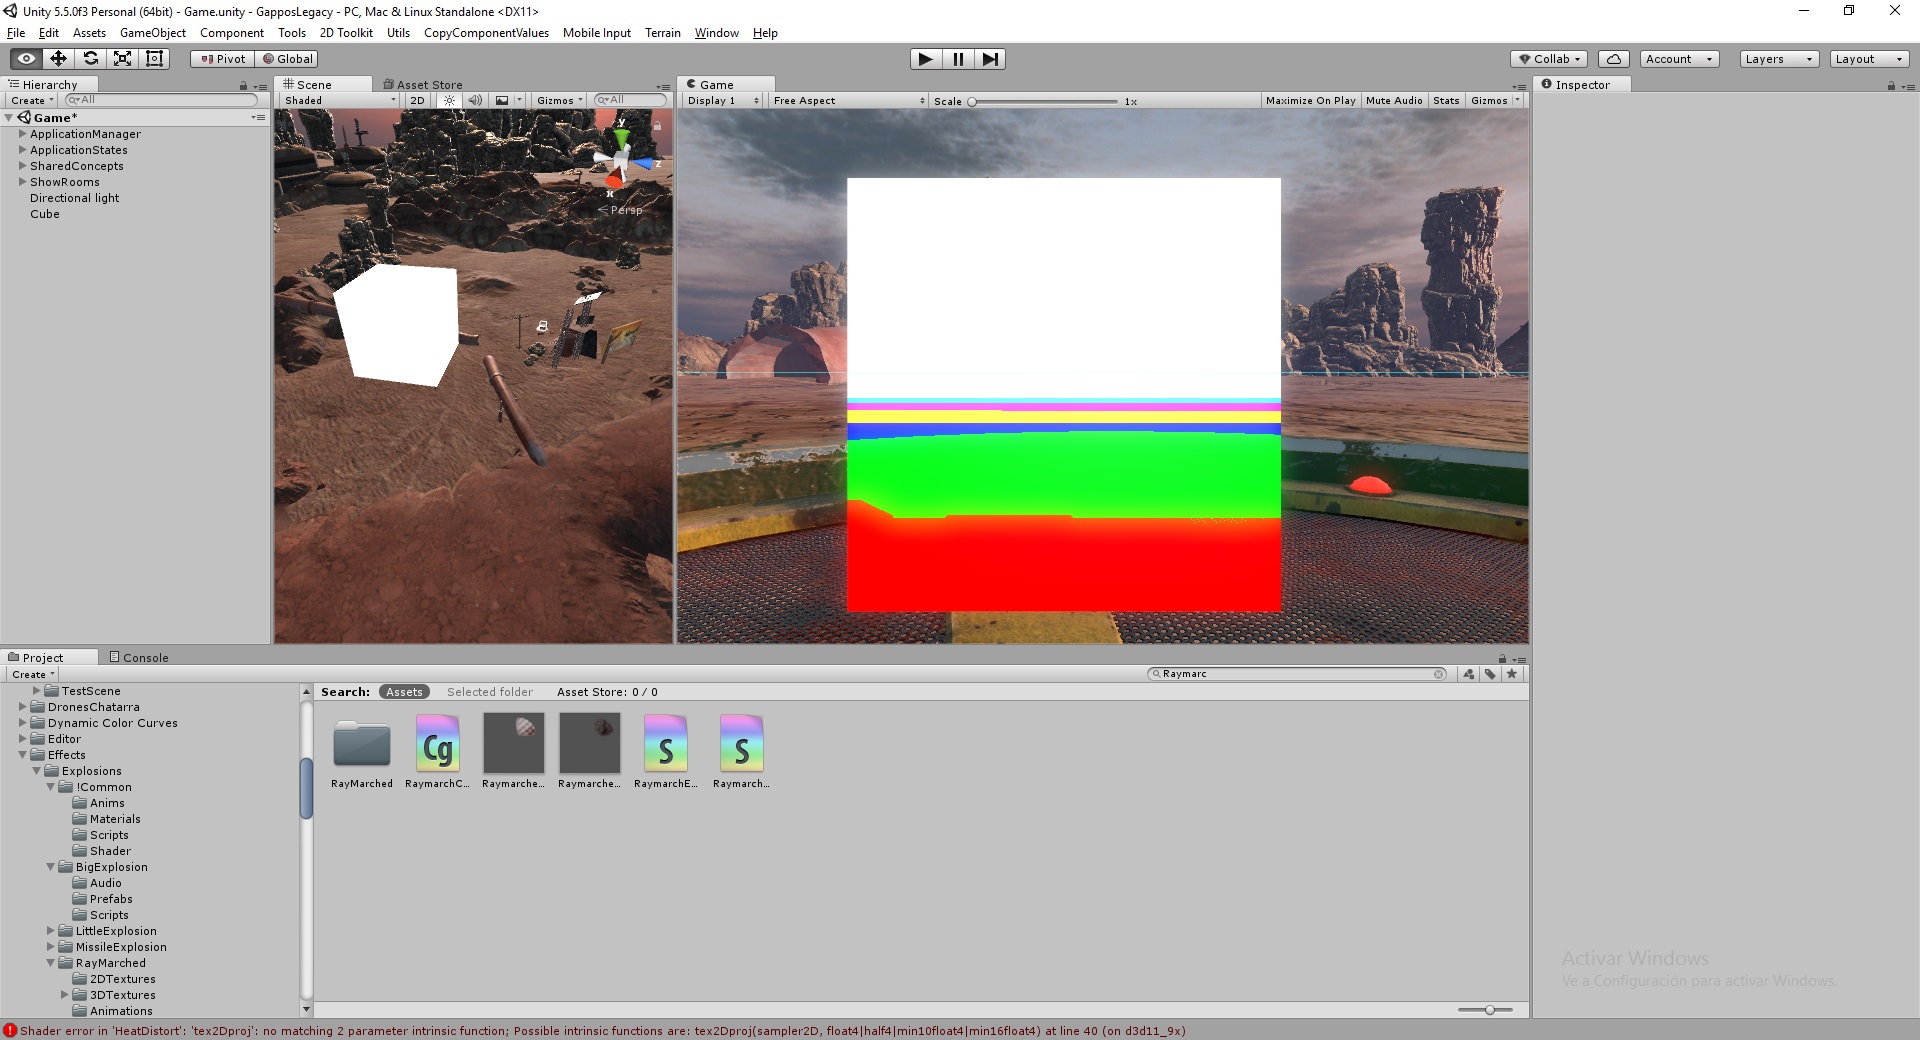Viewport: 1920px width, 1040px height.
Task: Open the Free Aspect dropdown
Action: coord(848,101)
